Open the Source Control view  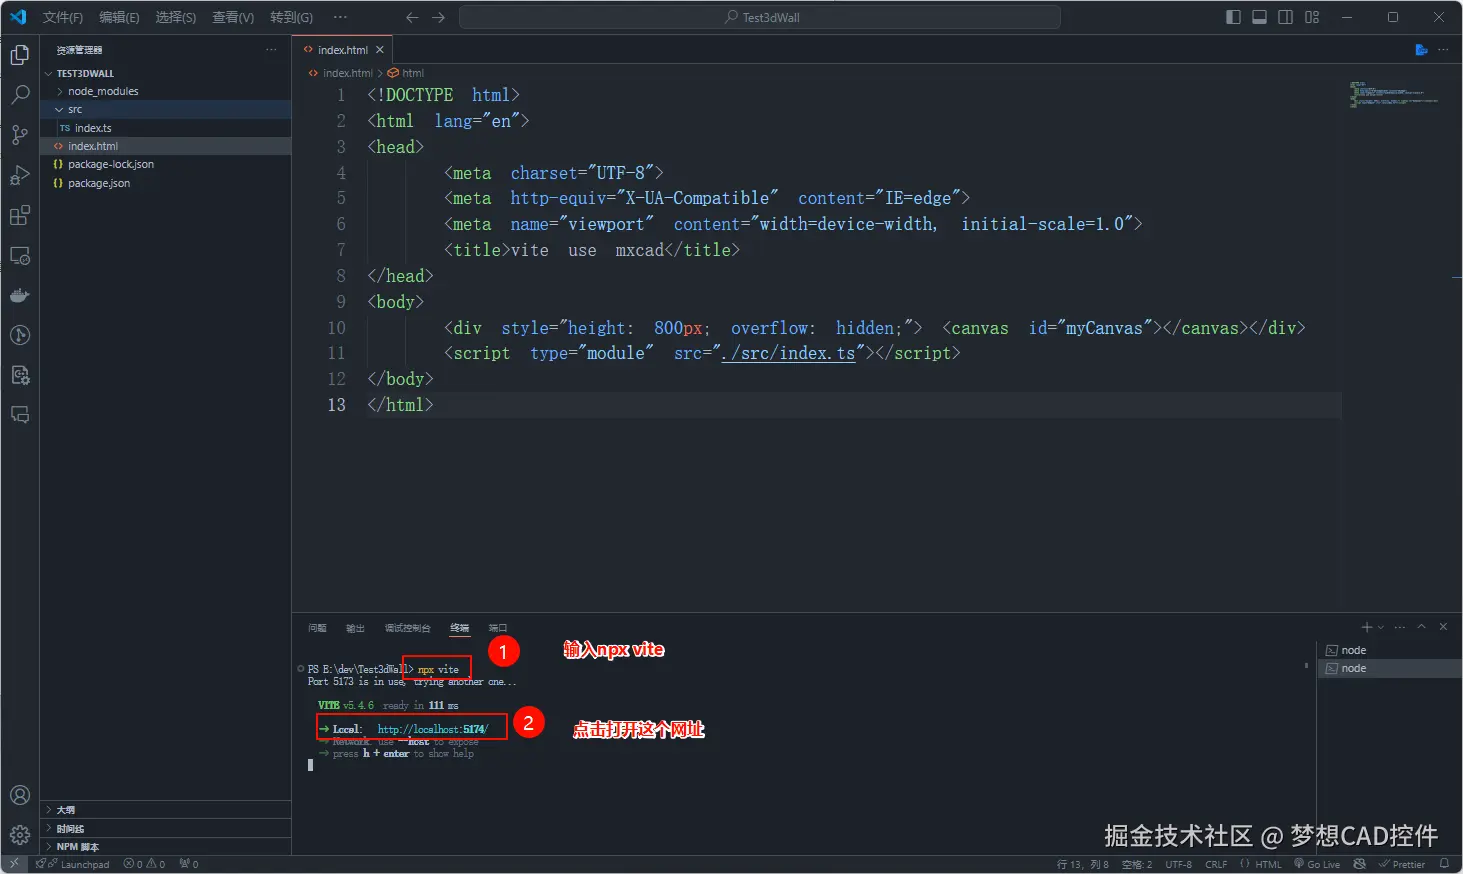pos(20,135)
